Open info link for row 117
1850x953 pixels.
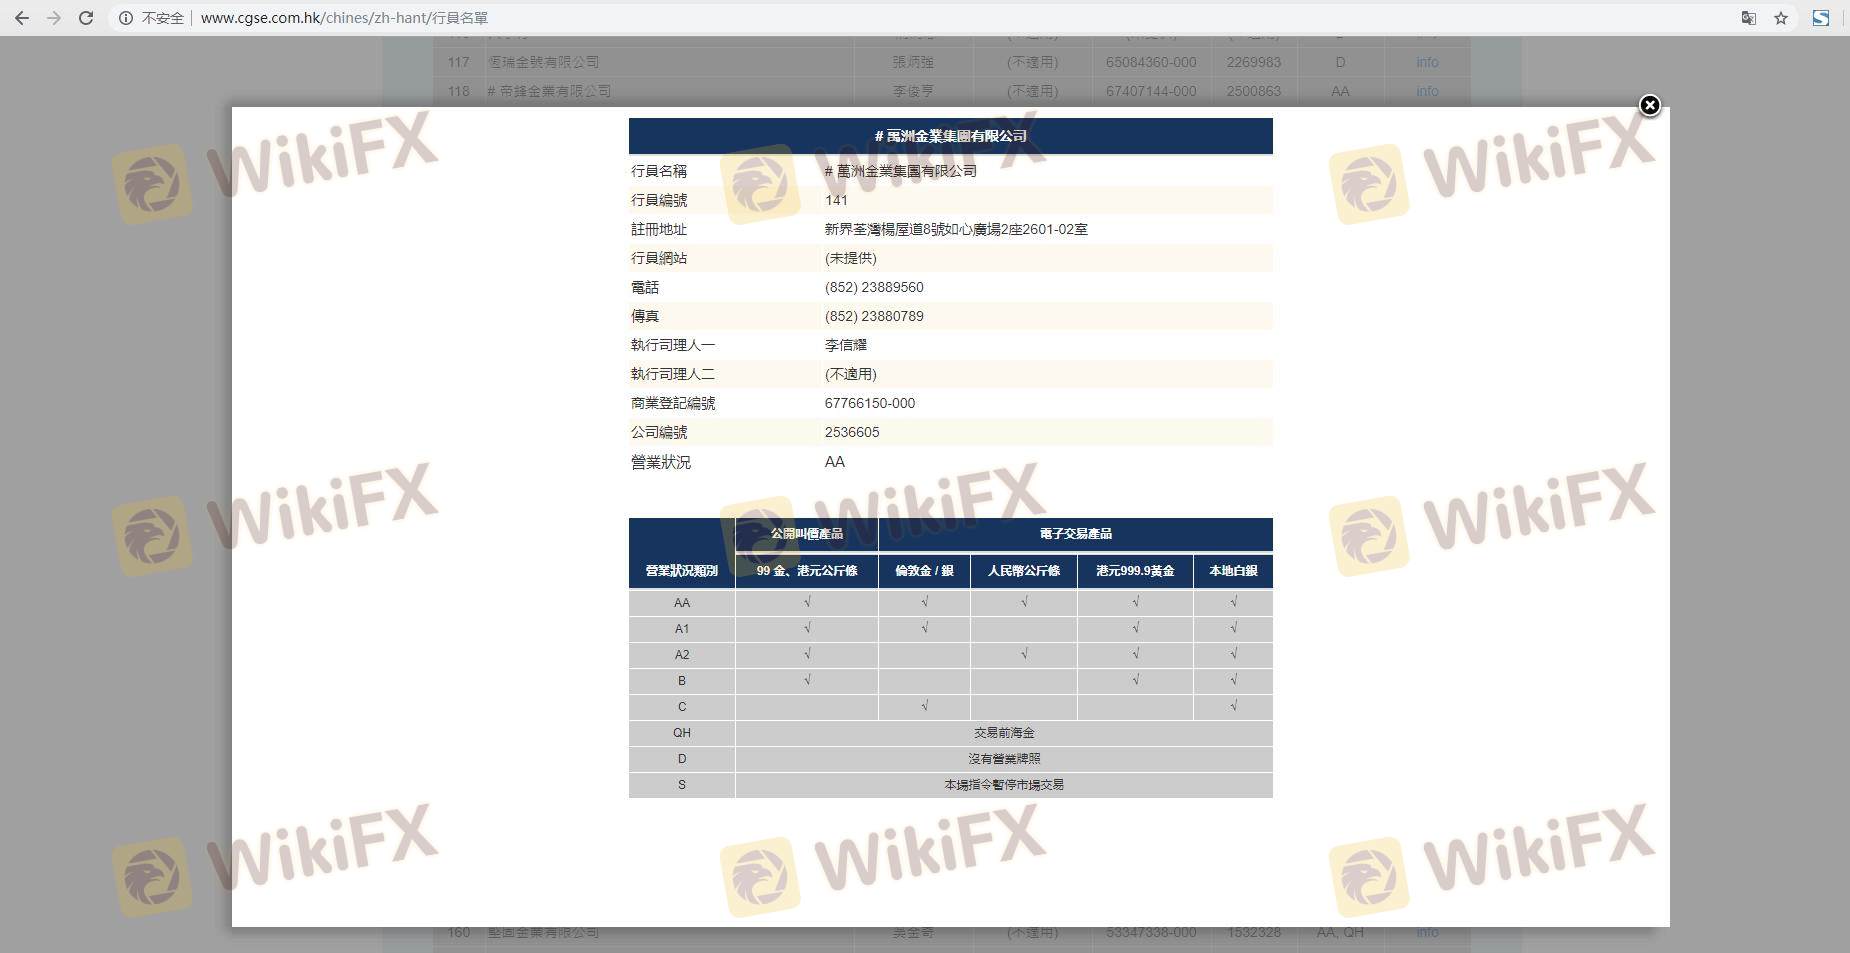[1427, 62]
